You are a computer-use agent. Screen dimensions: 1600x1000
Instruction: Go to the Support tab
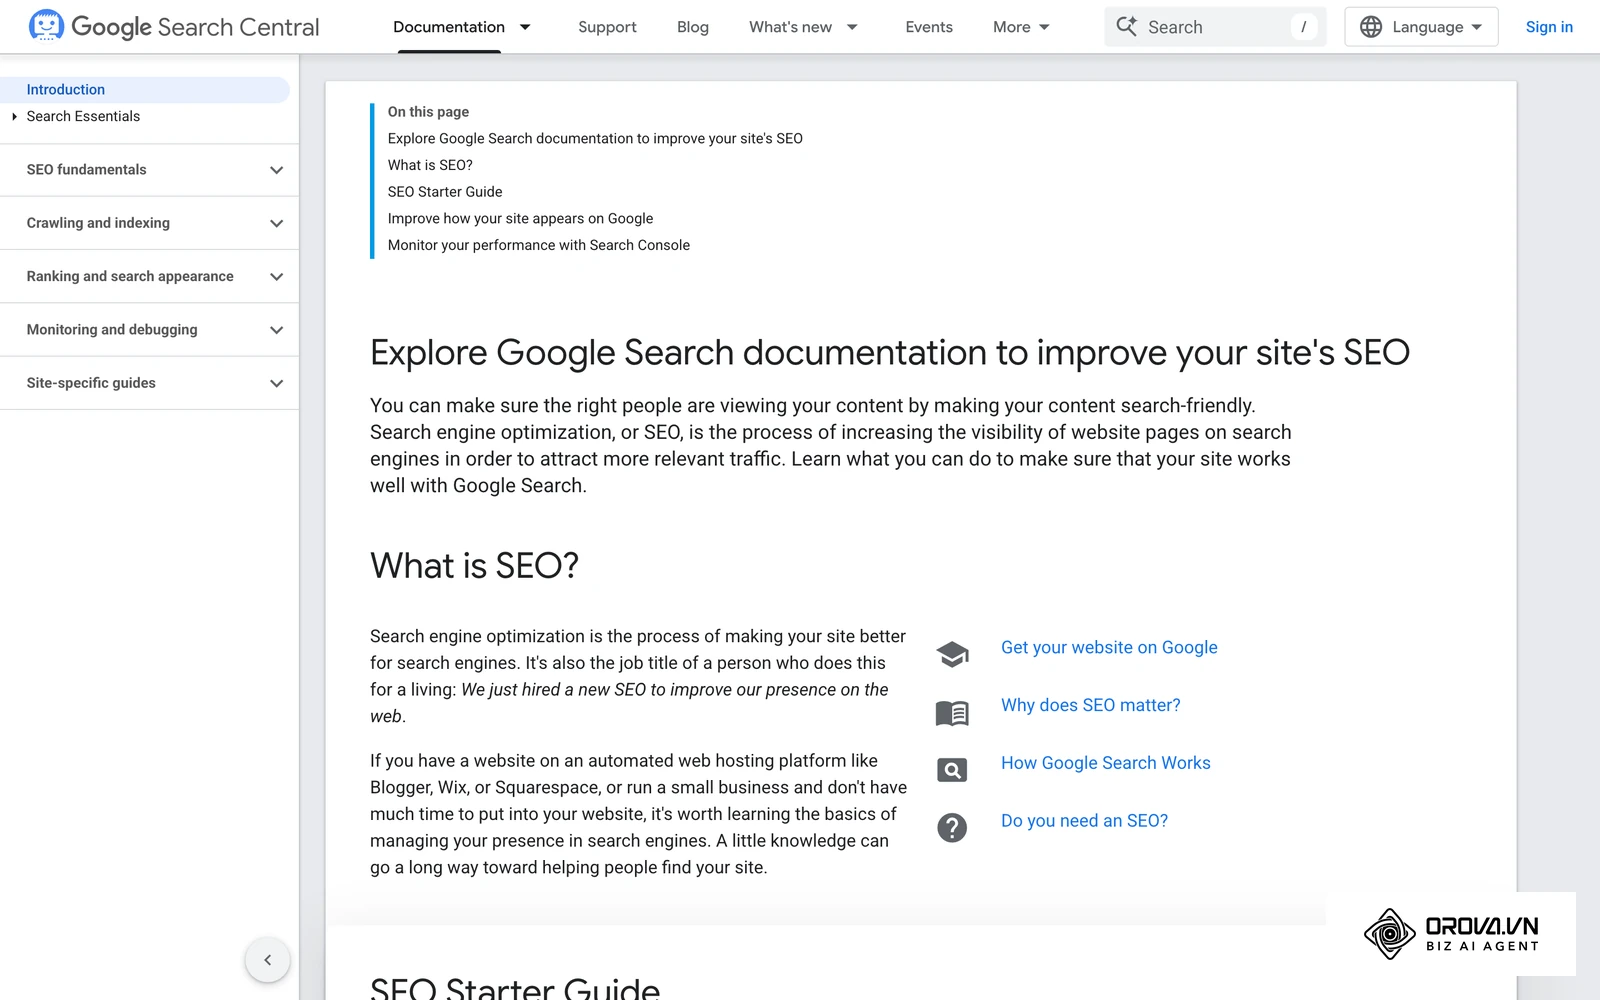click(607, 27)
